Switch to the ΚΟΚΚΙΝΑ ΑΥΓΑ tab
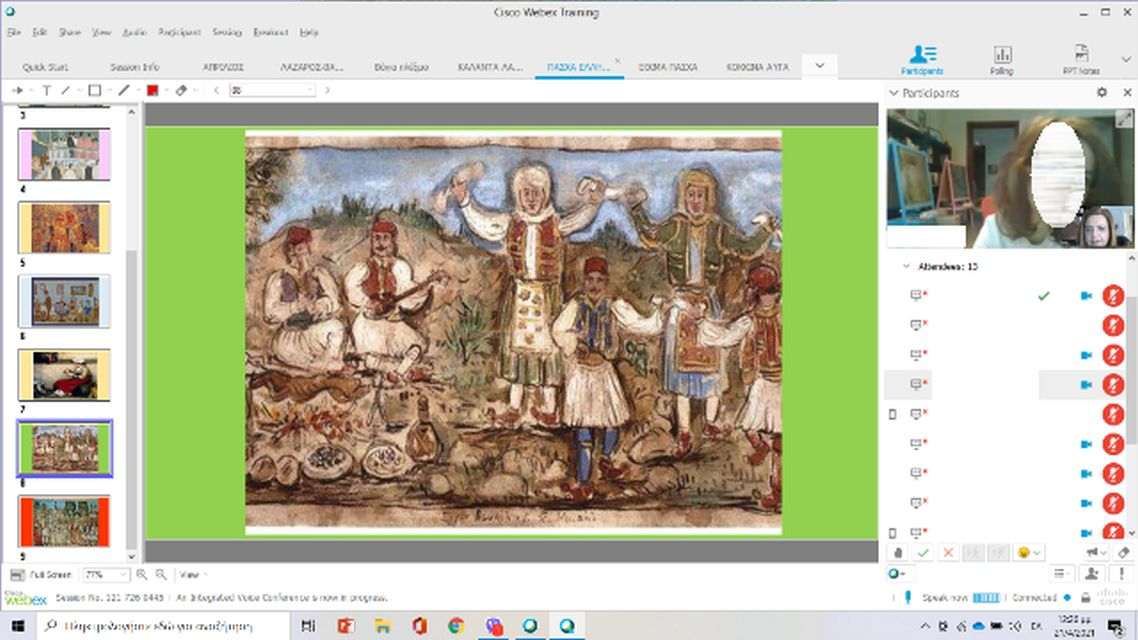 758,67
